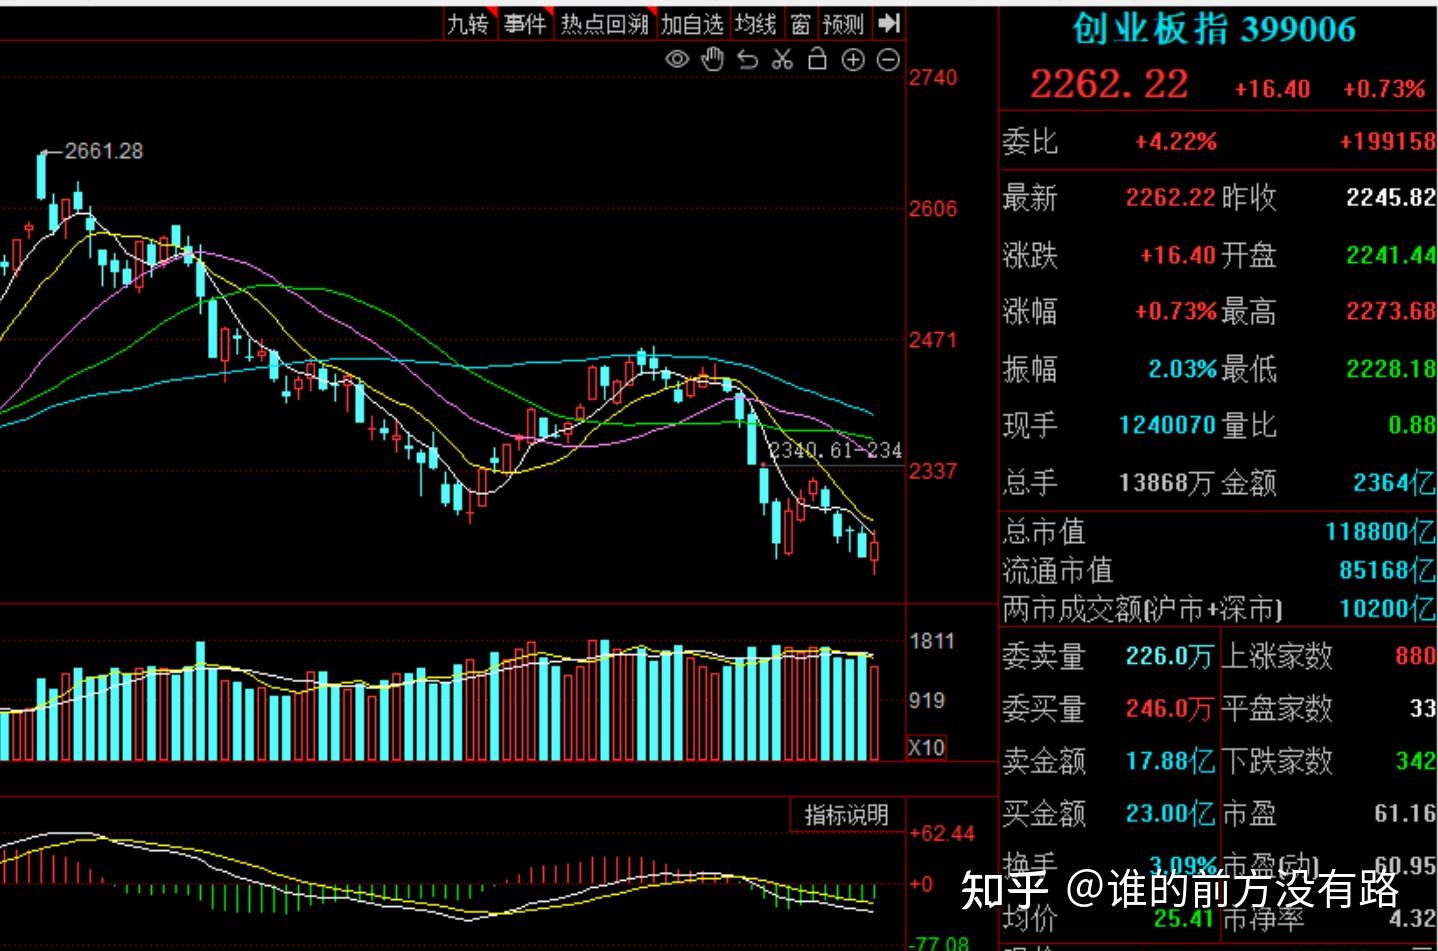Open the 热点回溯 tab
The height and width of the screenshot is (951, 1438).
(604, 23)
